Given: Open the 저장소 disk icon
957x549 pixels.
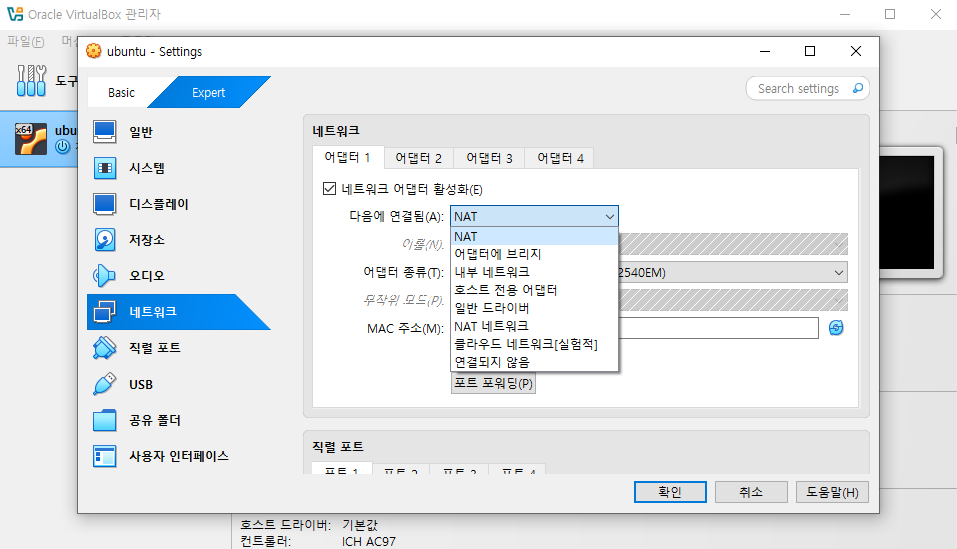Looking at the screenshot, I should [x=104, y=240].
